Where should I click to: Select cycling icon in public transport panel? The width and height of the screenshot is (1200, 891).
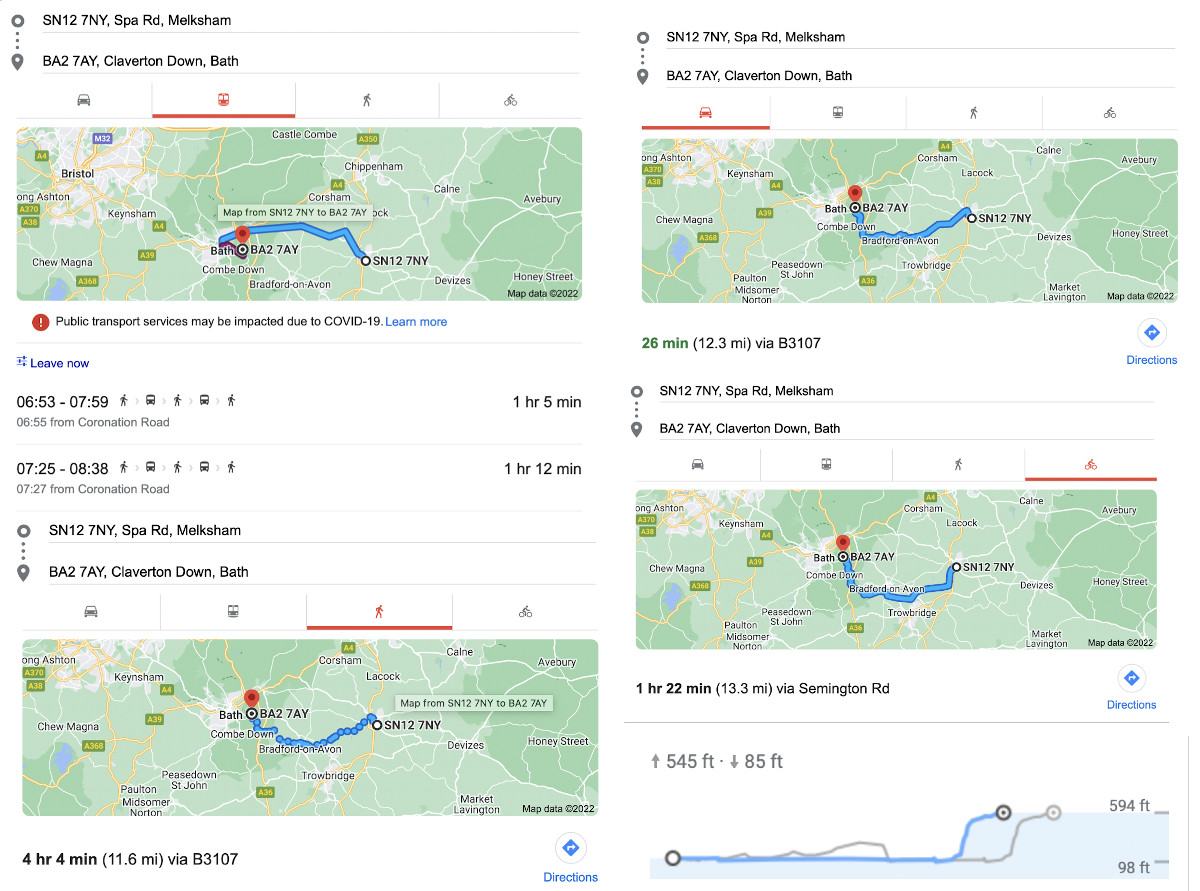click(510, 100)
